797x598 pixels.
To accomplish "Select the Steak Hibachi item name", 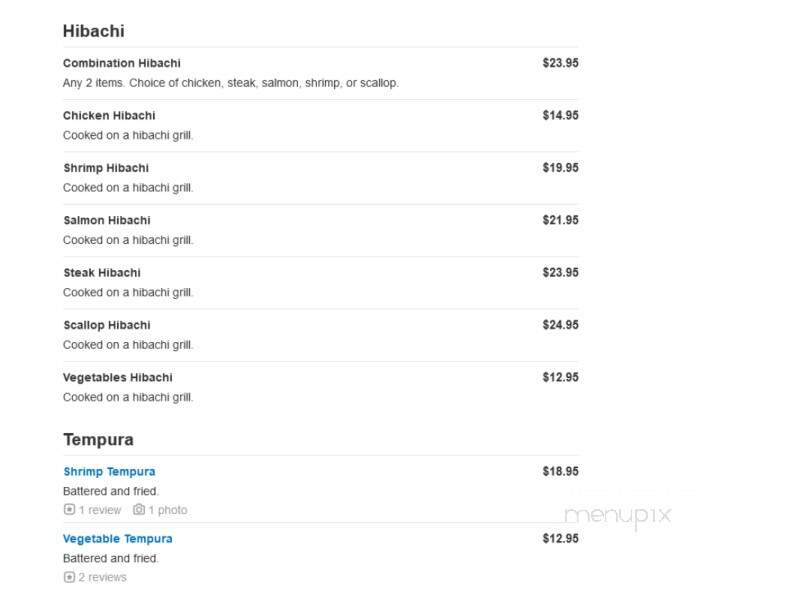I will (x=102, y=273).
